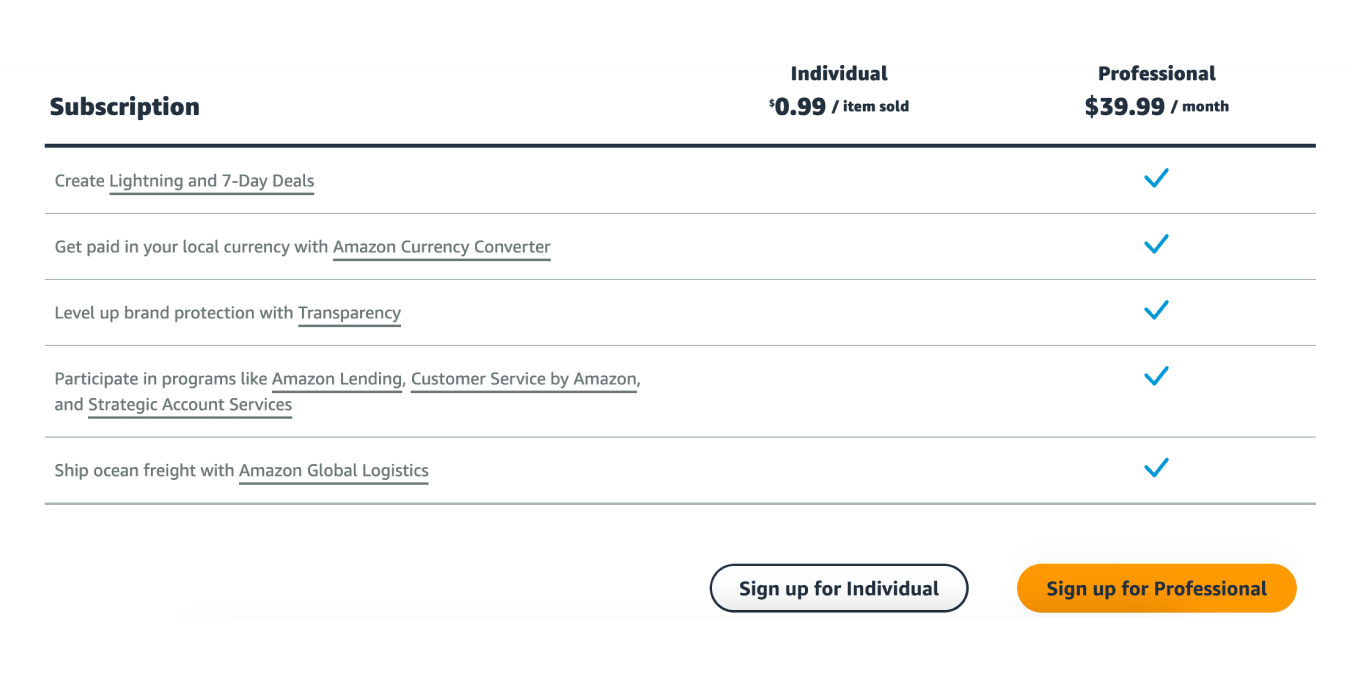Select the Individual plan column header
The height and width of the screenshot is (679, 1360).
tap(839, 74)
